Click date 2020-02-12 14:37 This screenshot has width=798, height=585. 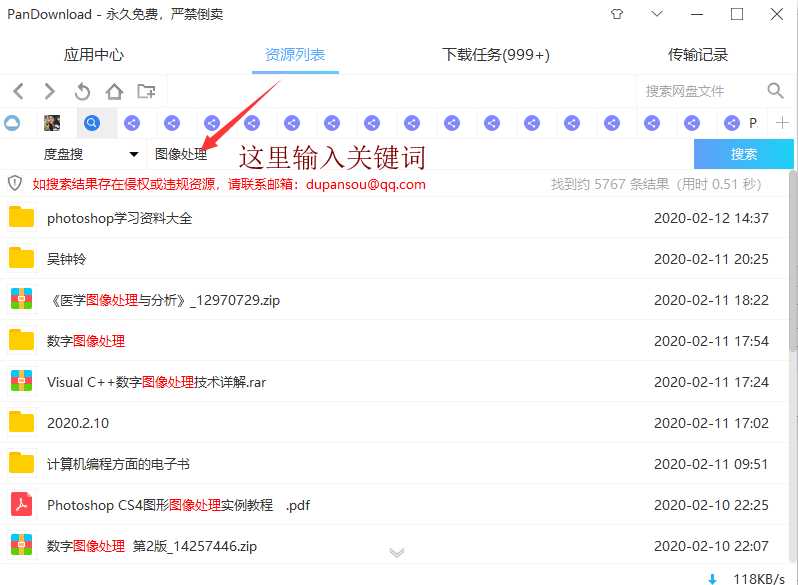tap(711, 218)
